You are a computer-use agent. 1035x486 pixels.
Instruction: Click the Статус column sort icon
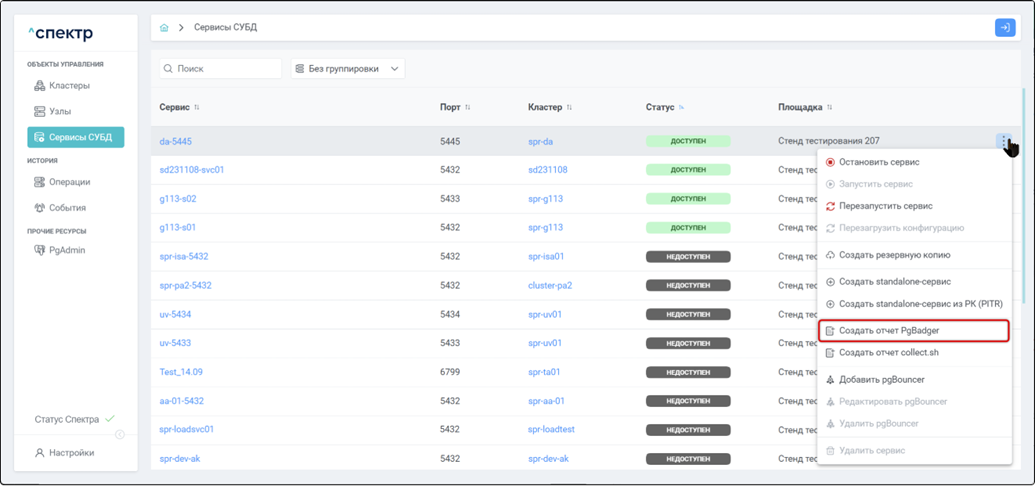point(682,108)
